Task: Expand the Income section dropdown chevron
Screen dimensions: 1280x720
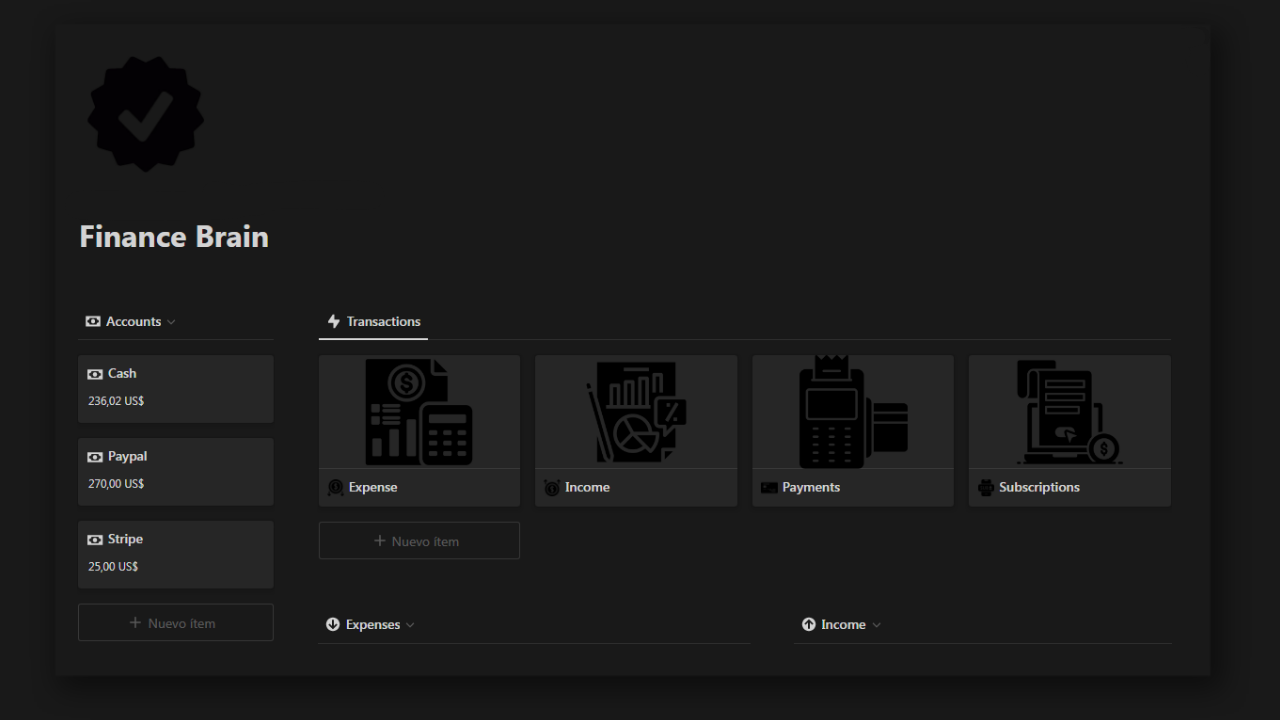Action: [877, 625]
